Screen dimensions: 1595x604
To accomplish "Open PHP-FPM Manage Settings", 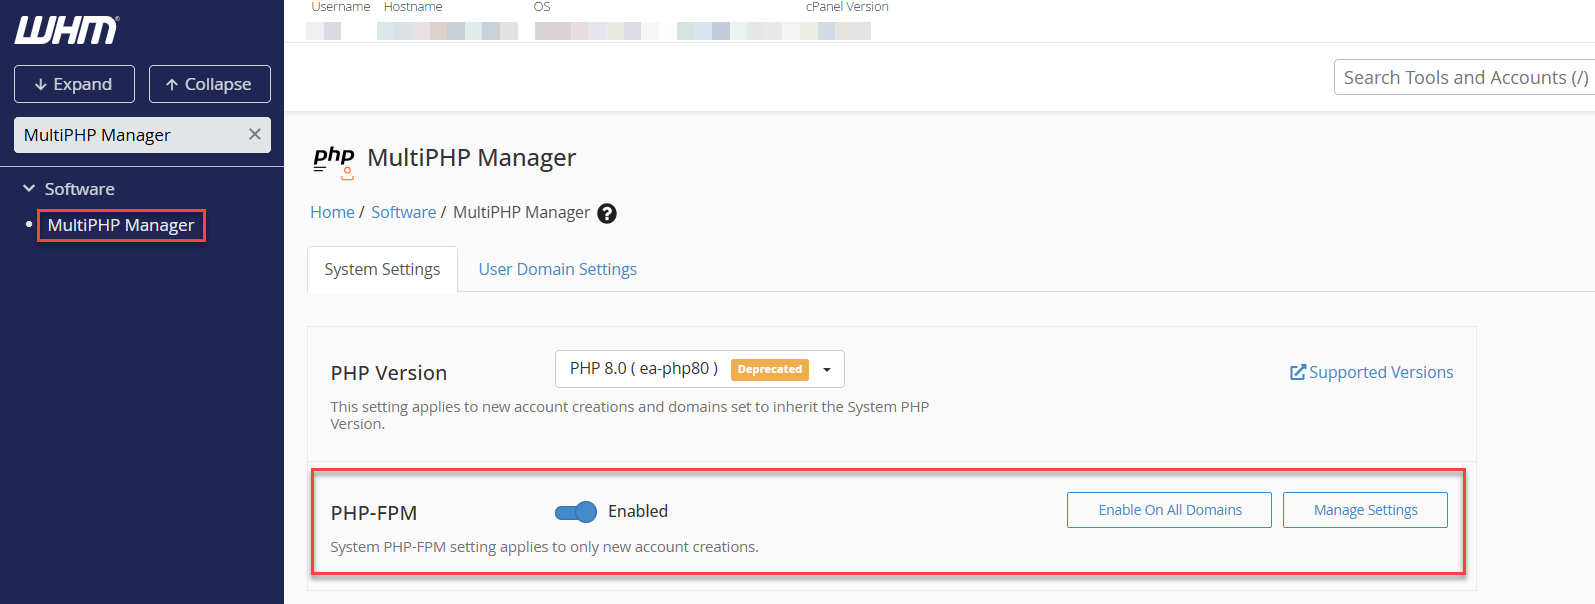I will [x=1366, y=510].
